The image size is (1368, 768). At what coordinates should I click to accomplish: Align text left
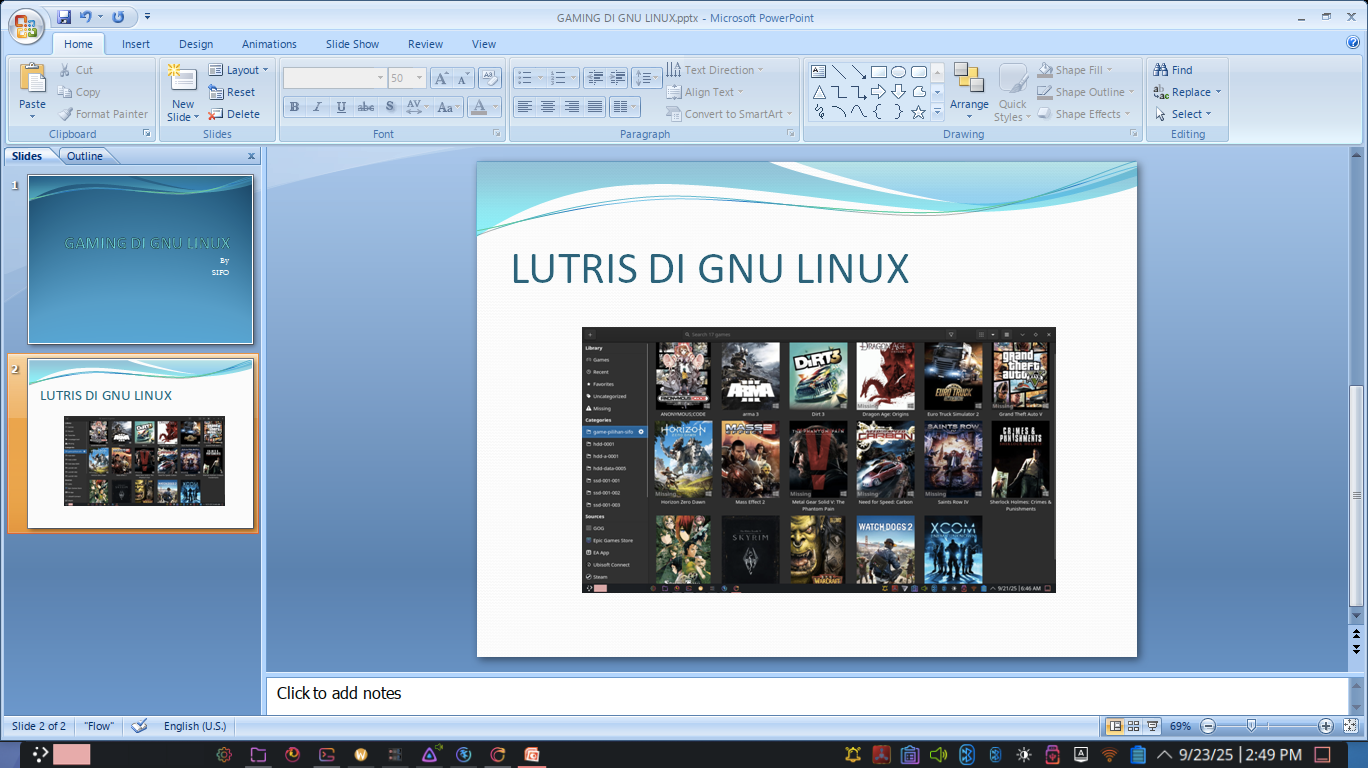point(524,107)
